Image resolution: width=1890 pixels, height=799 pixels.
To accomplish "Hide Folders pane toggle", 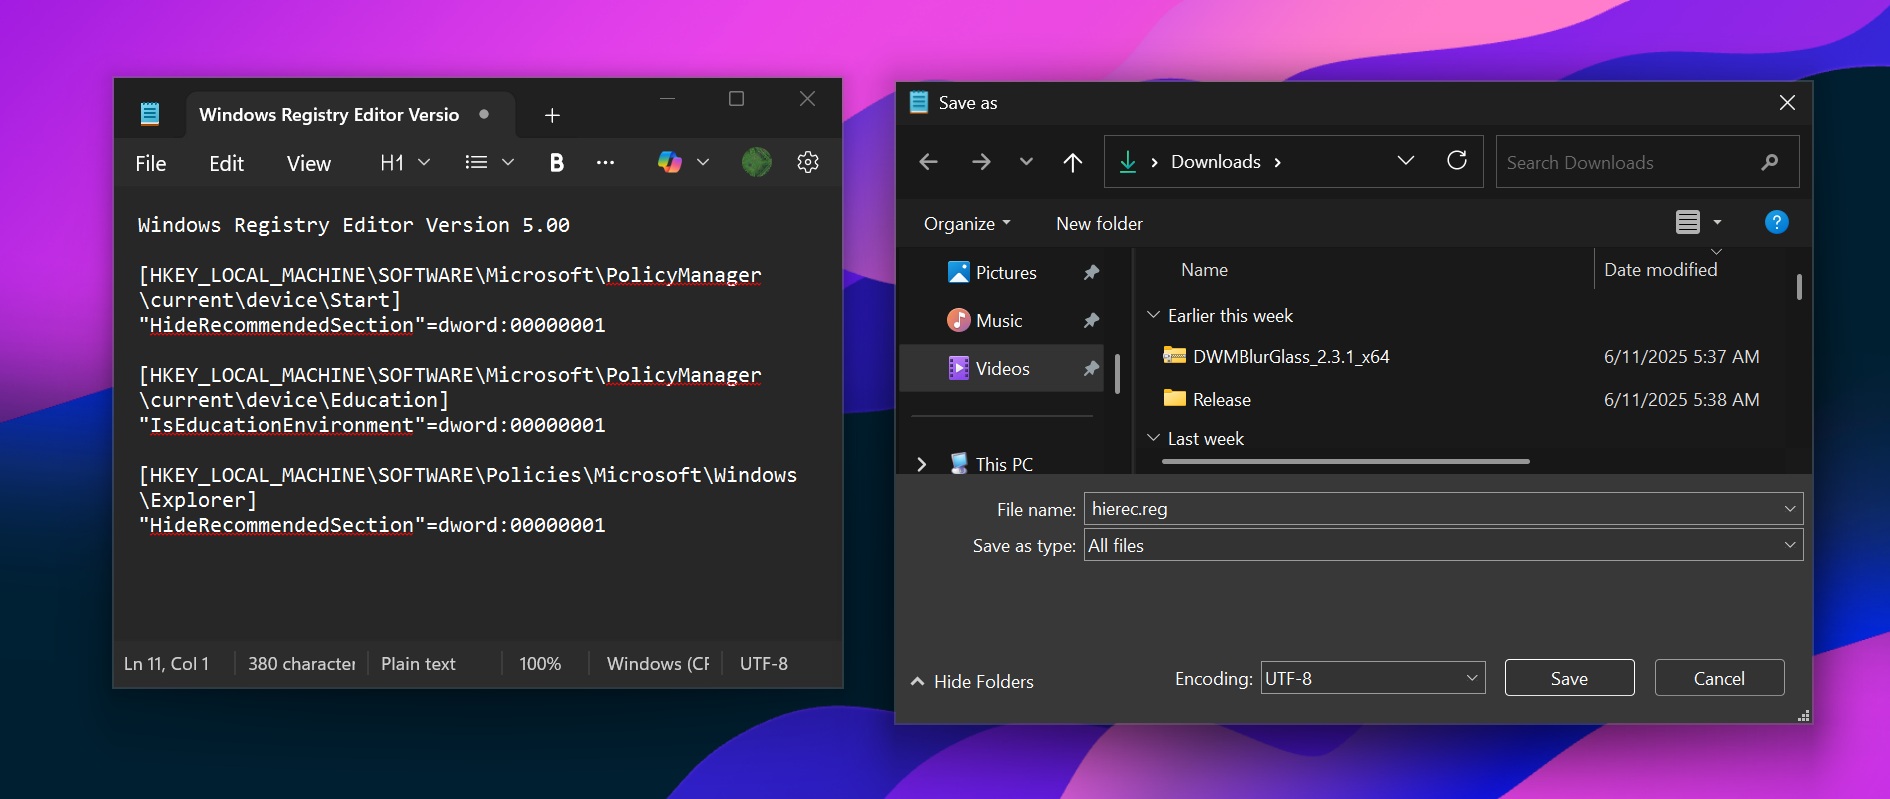I will click(x=972, y=681).
